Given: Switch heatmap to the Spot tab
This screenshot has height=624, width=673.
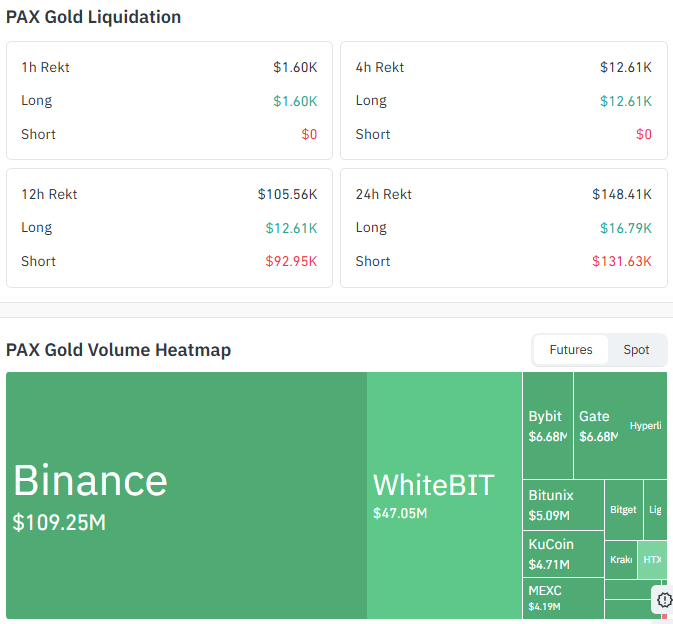Looking at the screenshot, I should (x=636, y=350).
